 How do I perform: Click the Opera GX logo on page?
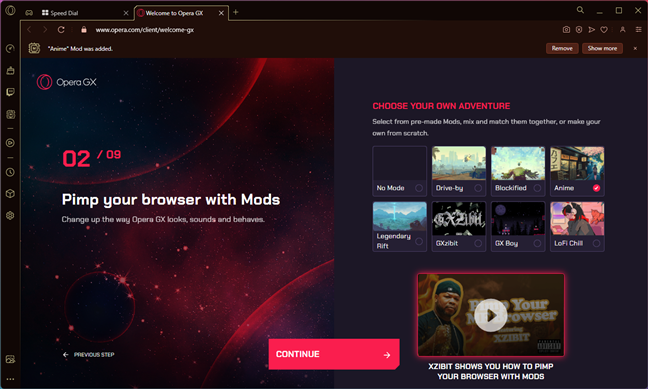[x=67, y=82]
